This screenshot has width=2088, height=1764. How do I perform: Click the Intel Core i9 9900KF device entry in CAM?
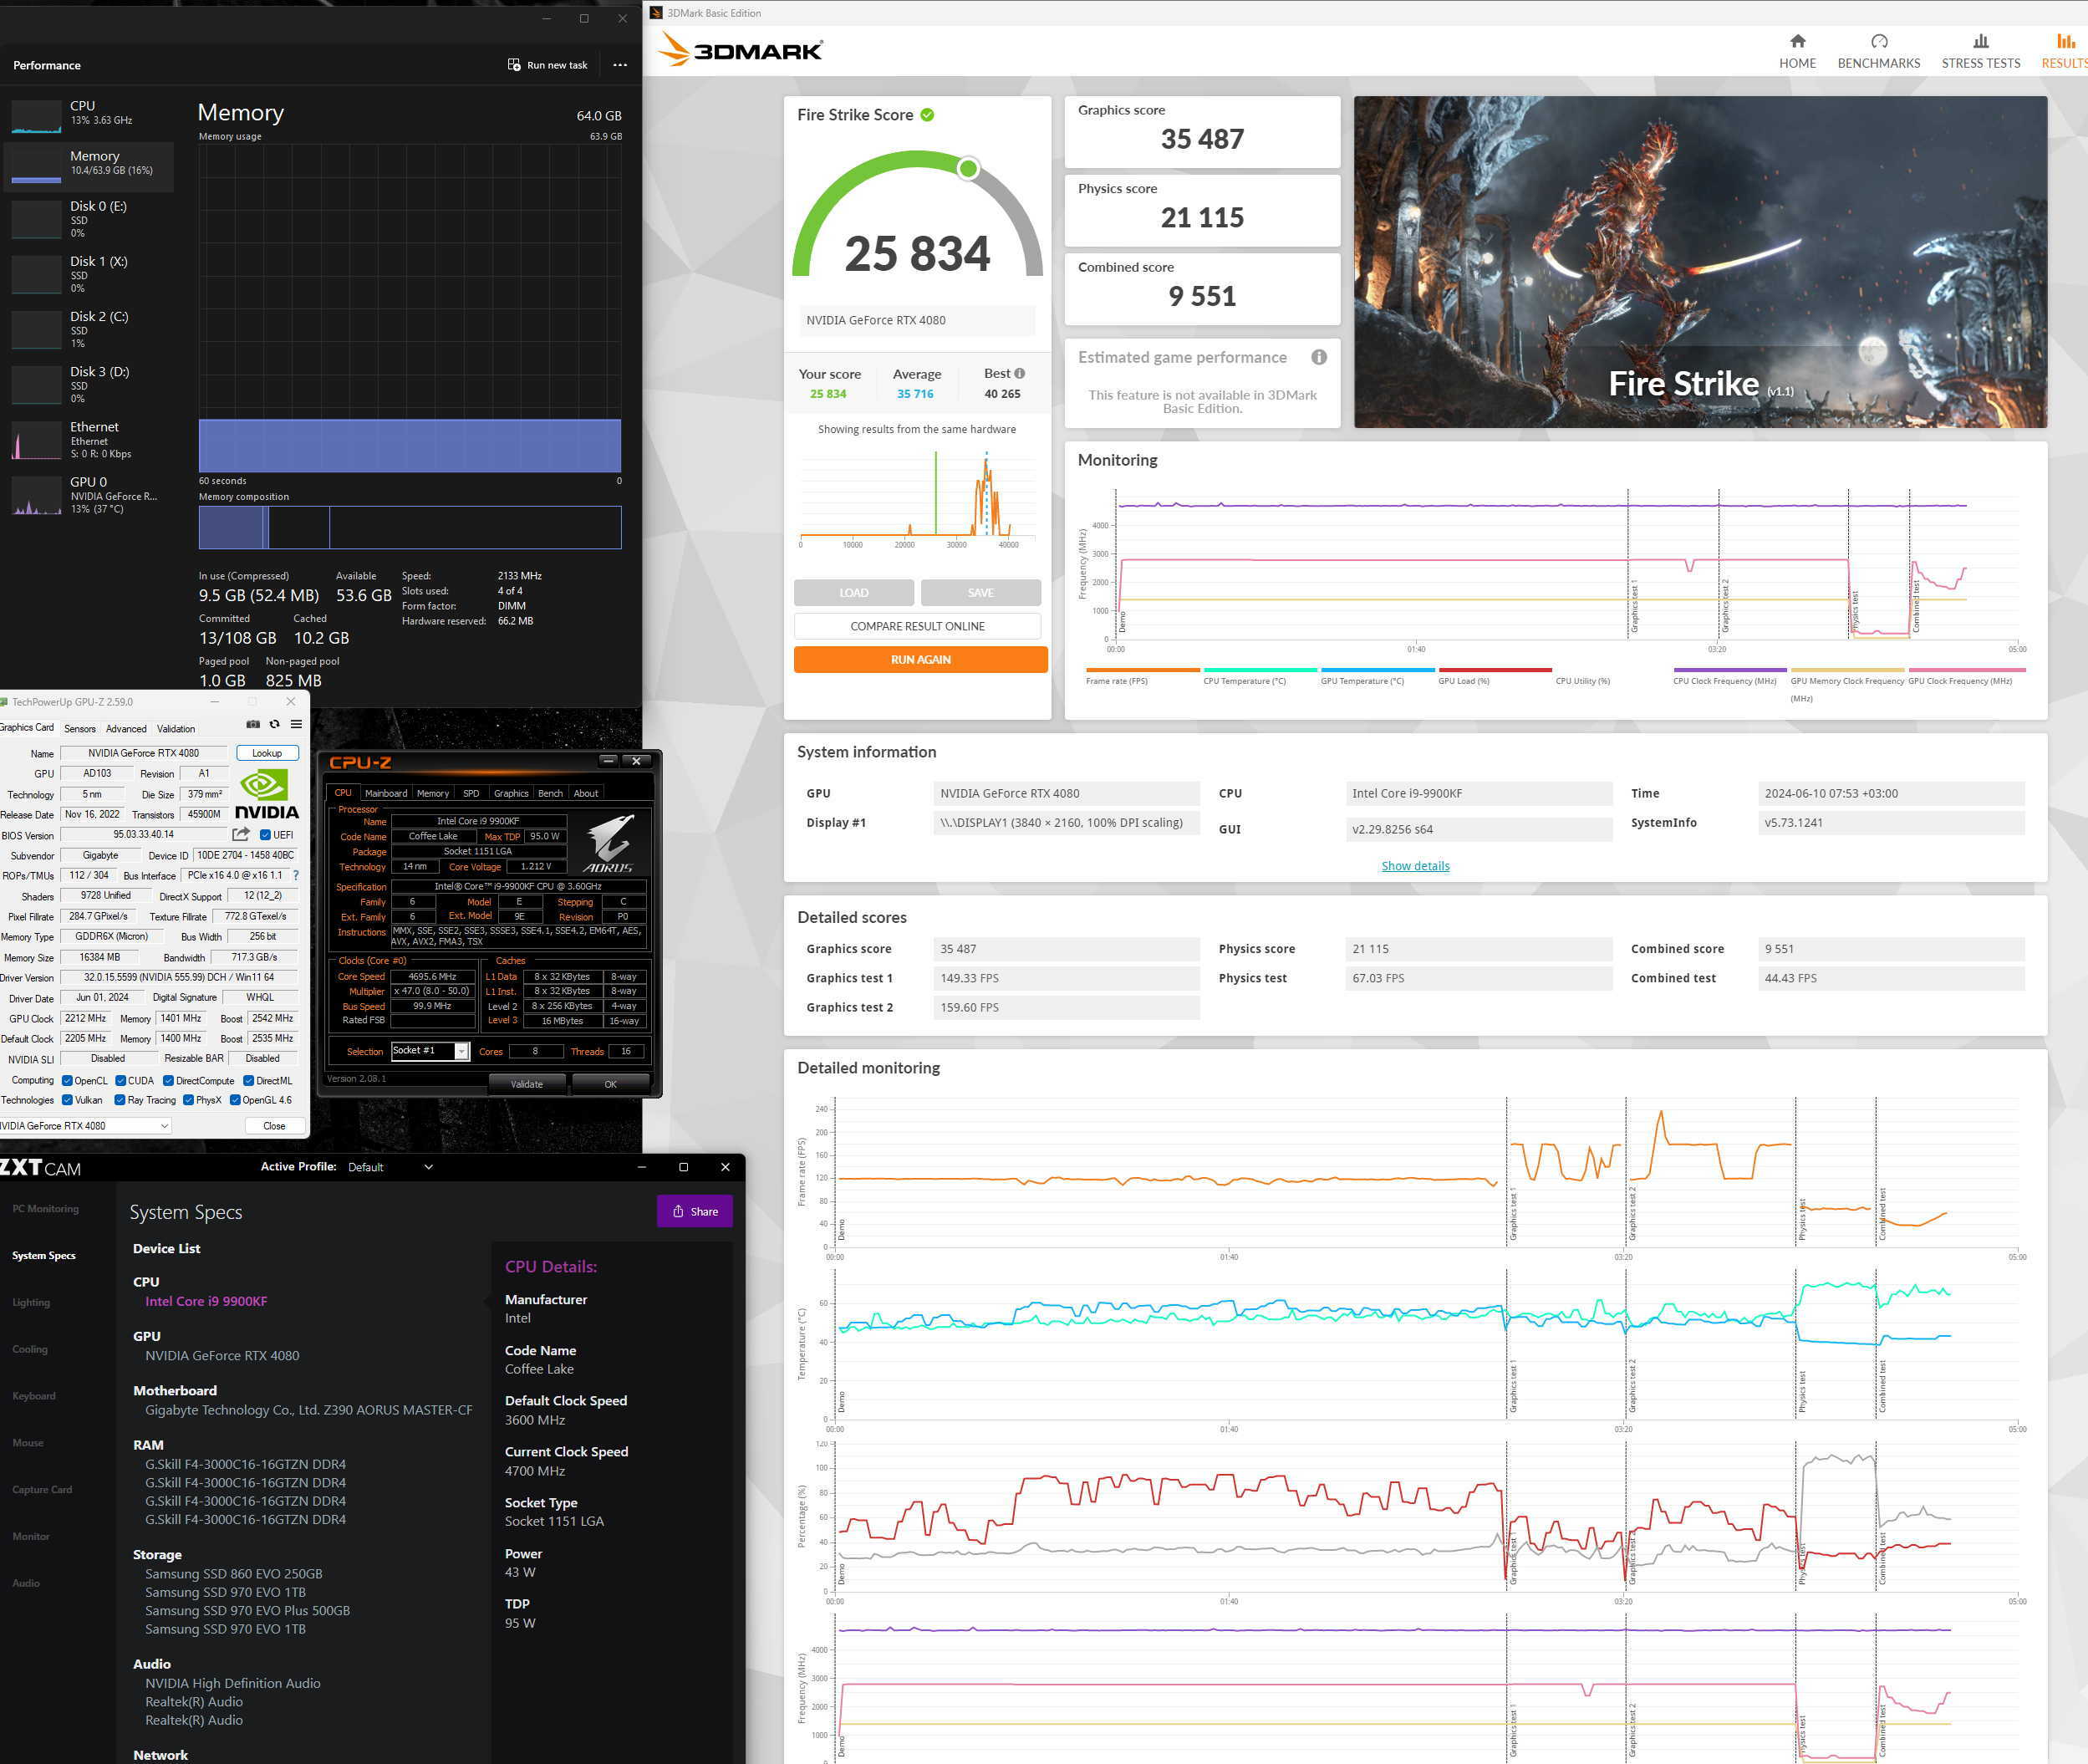[x=206, y=1301]
